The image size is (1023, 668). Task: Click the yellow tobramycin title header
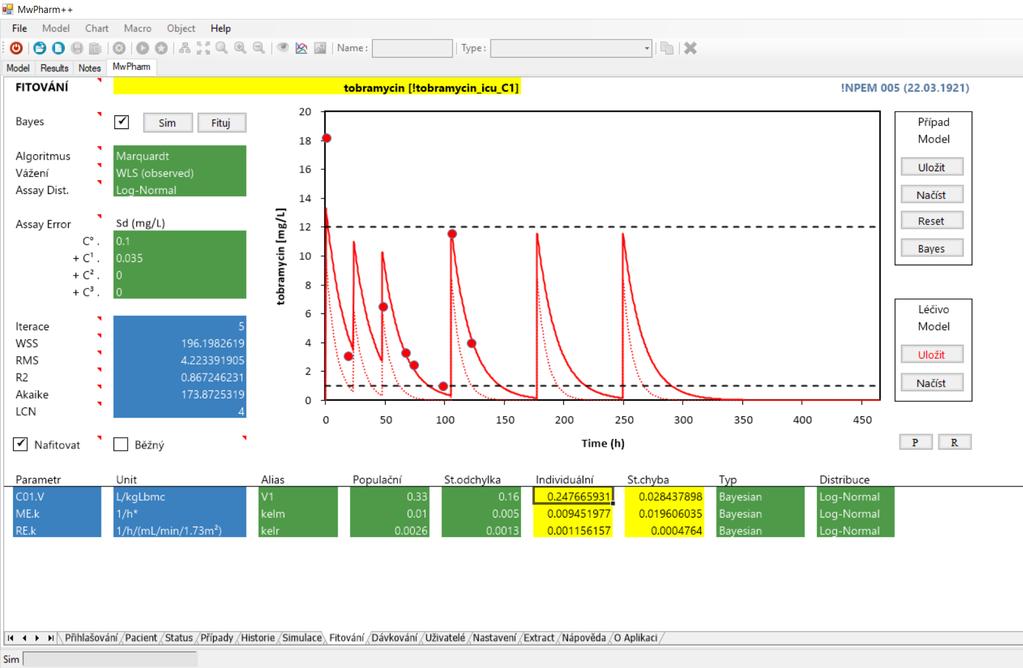point(317,87)
